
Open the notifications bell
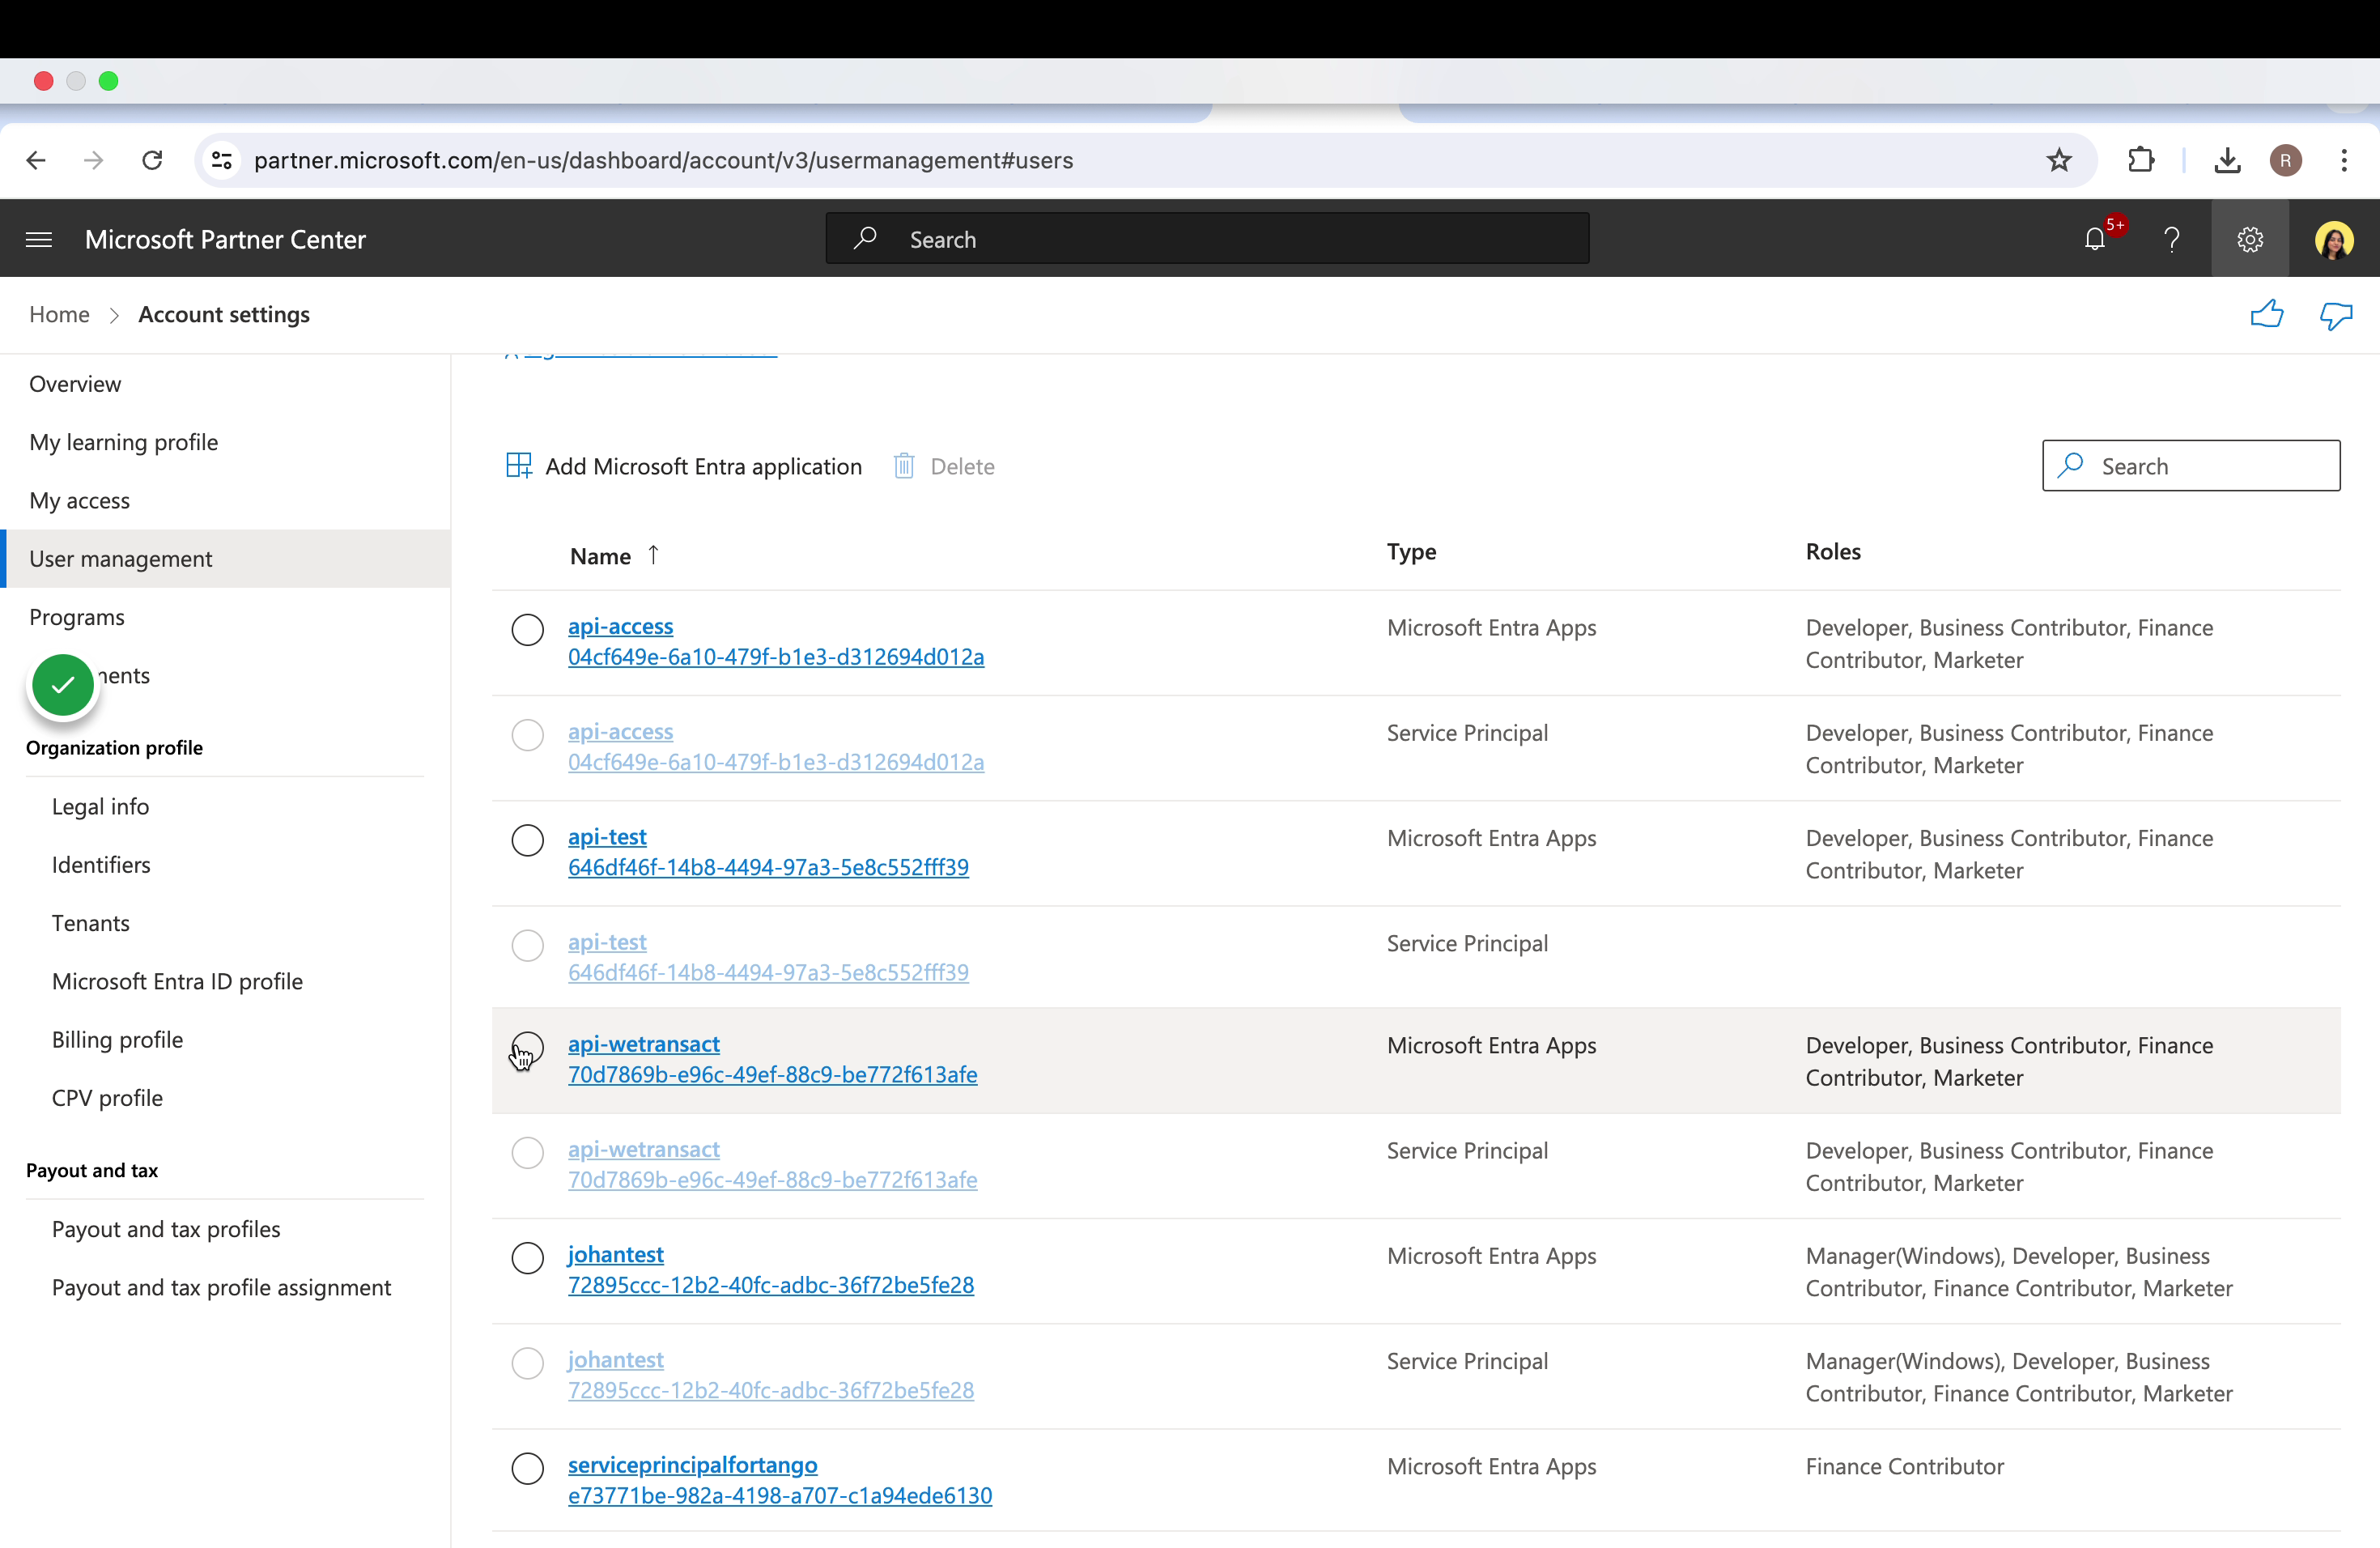pyautogui.click(x=2095, y=239)
